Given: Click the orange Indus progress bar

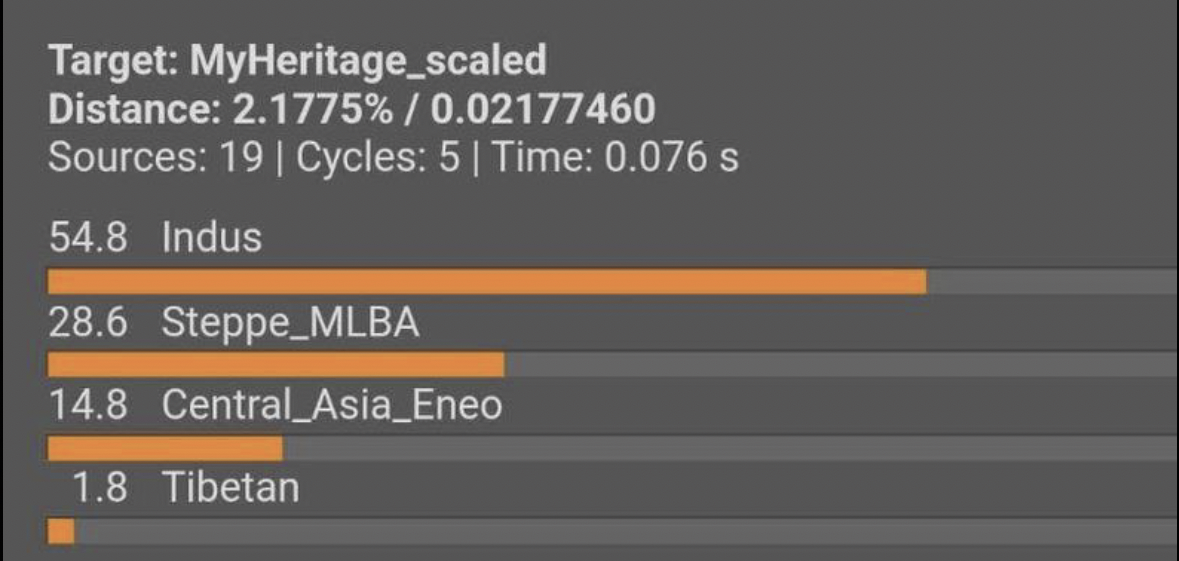Looking at the screenshot, I should [x=487, y=282].
